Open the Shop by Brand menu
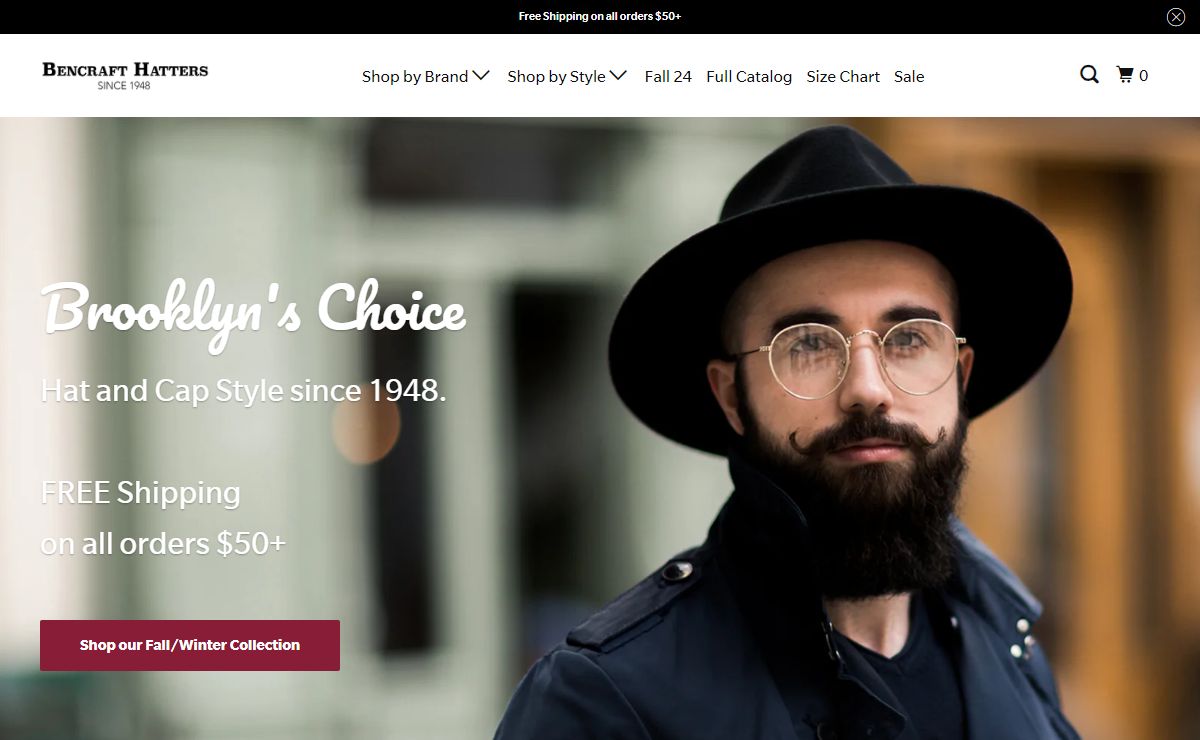This screenshot has width=1200, height=740. click(426, 76)
